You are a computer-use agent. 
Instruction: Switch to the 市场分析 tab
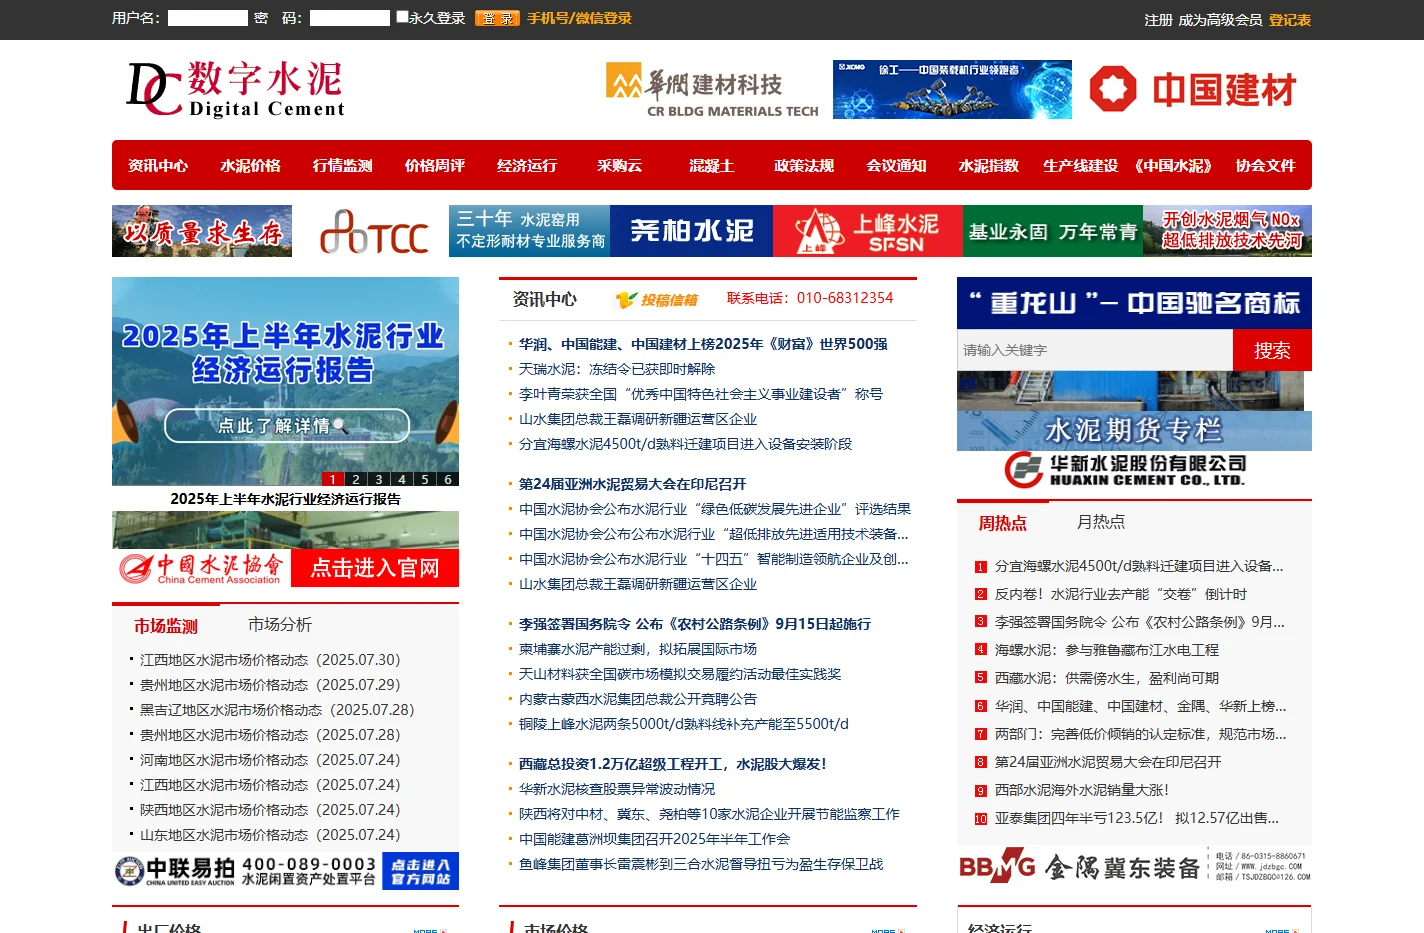click(x=280, y=625)
